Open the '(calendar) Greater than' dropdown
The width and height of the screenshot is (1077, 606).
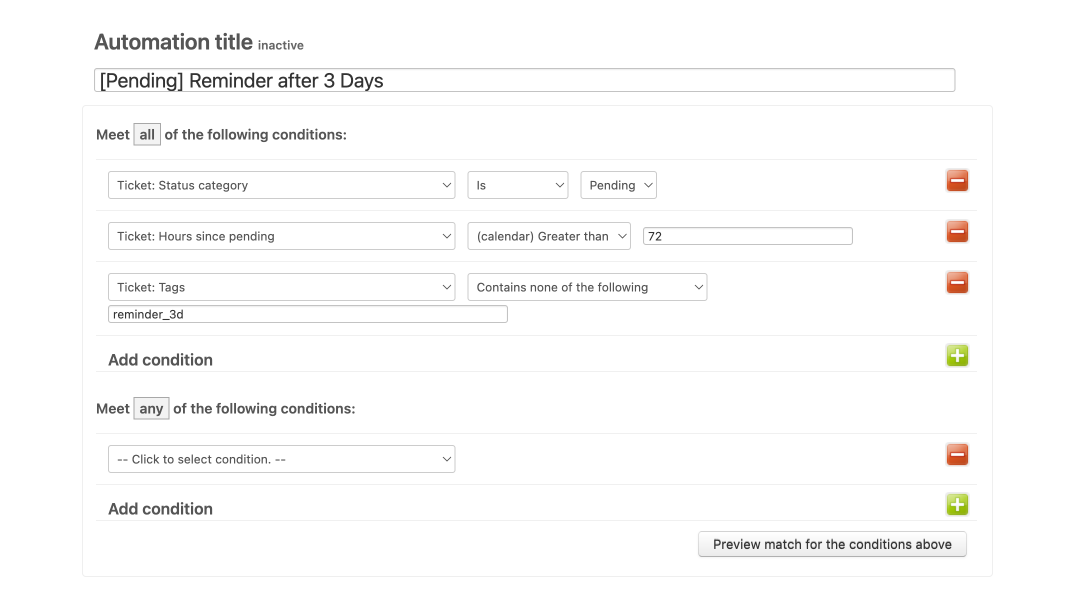click(549, 236)
